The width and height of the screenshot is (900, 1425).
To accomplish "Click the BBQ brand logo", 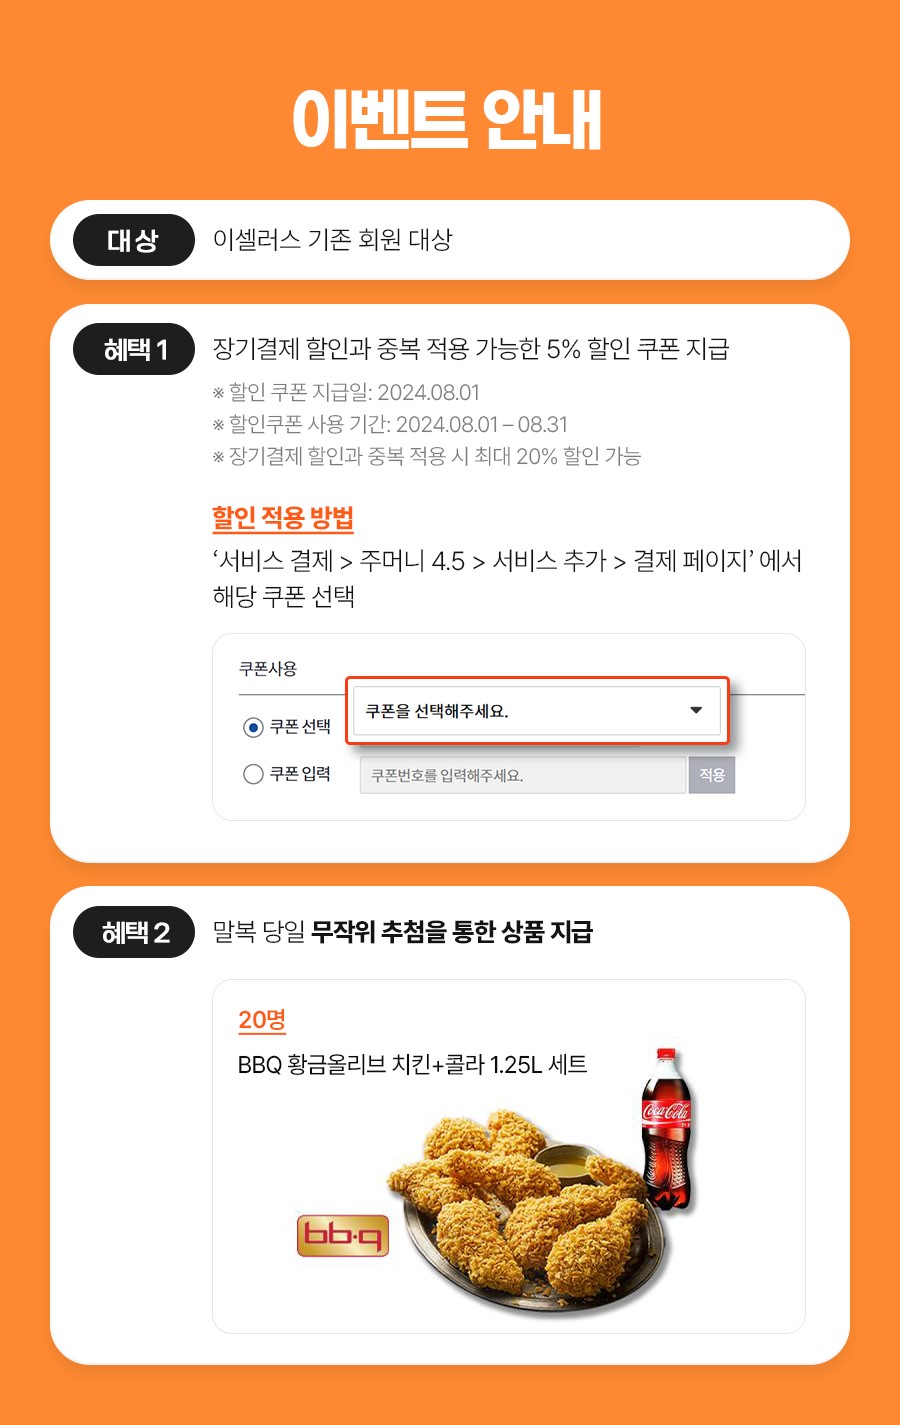I will (343, 1236).
